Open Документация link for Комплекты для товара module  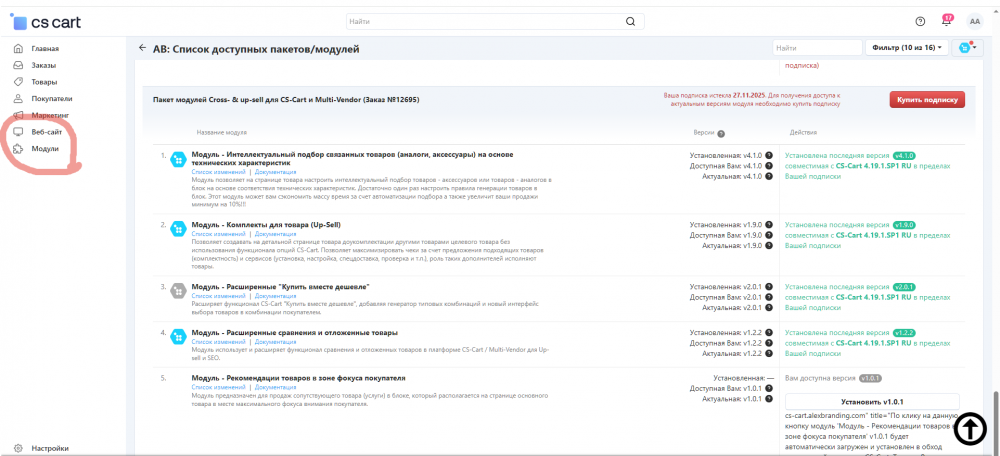point(276,234)
